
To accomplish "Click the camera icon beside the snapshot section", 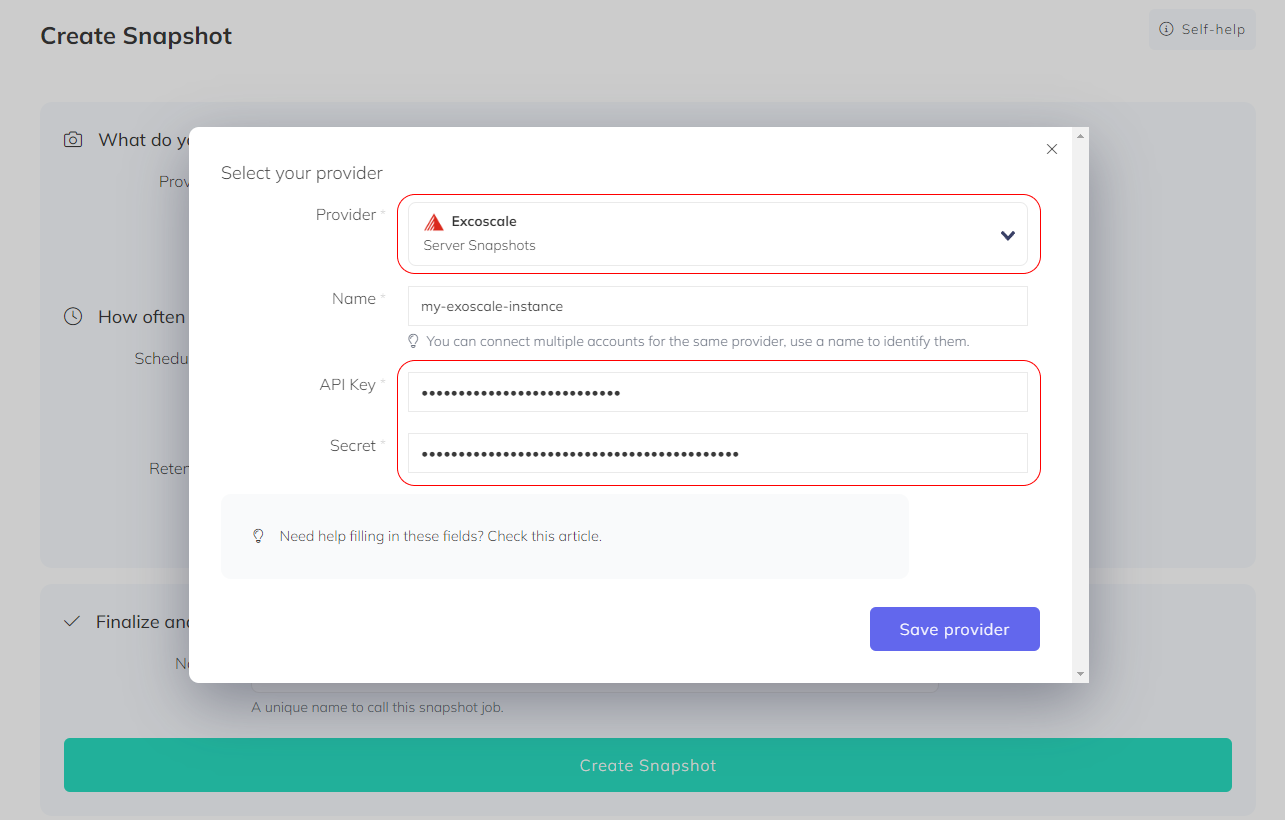I will [73, 140].
